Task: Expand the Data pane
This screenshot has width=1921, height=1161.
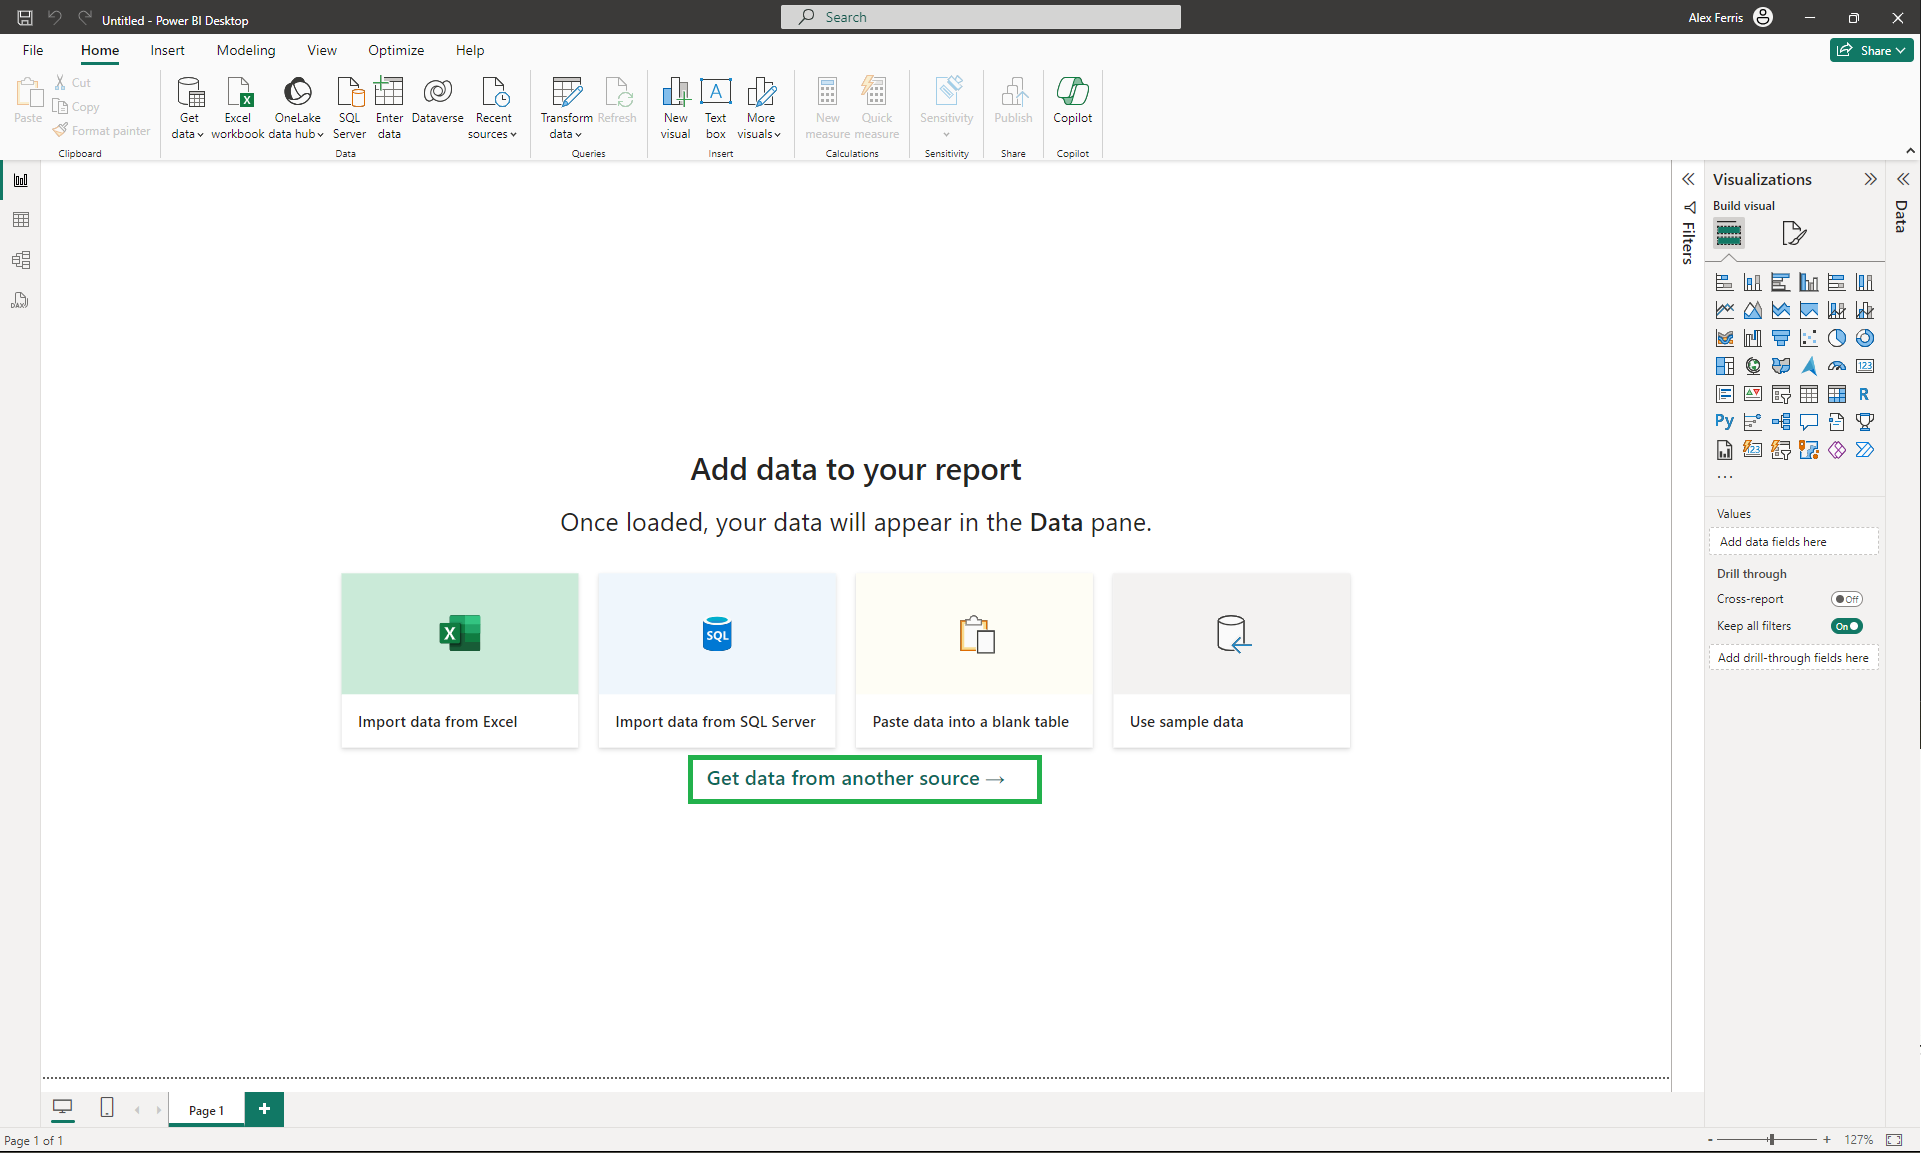Action: point(1903,179)
